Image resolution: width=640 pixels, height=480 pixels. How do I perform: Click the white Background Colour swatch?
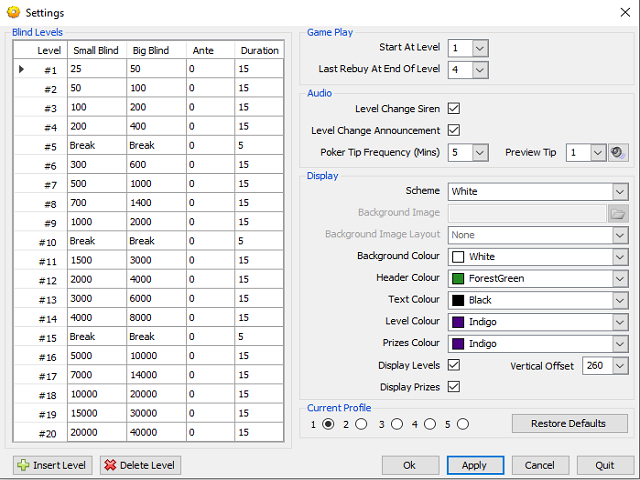click(458, 257)
